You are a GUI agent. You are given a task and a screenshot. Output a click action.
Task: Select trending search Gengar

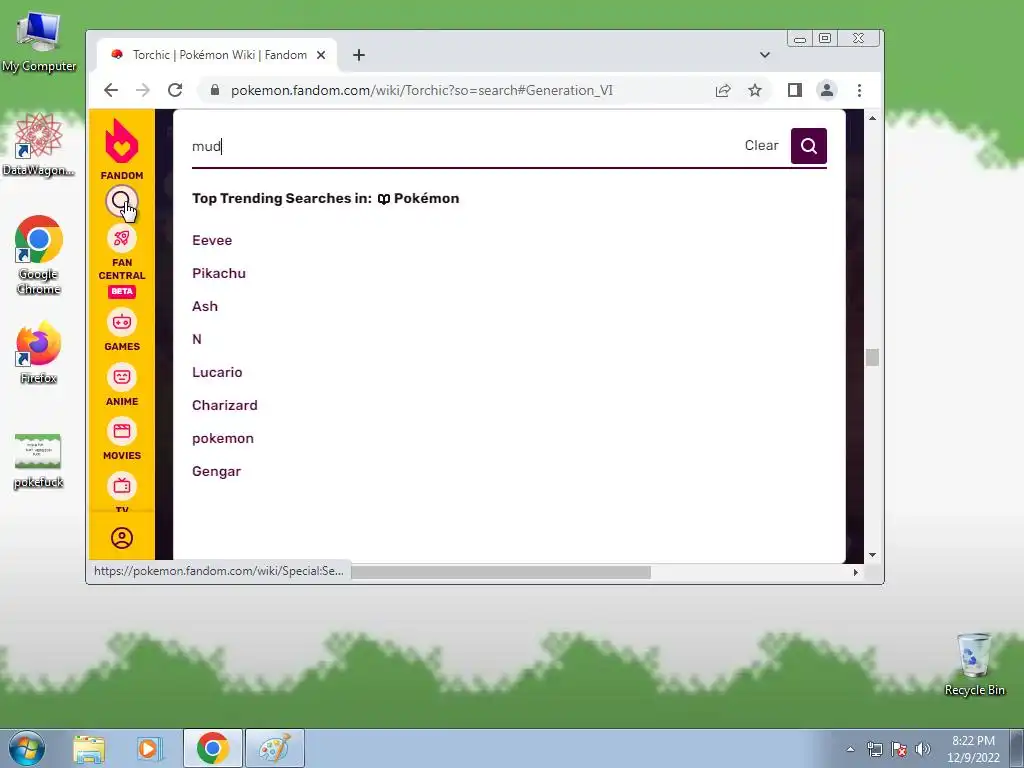[x=216, y=472]
